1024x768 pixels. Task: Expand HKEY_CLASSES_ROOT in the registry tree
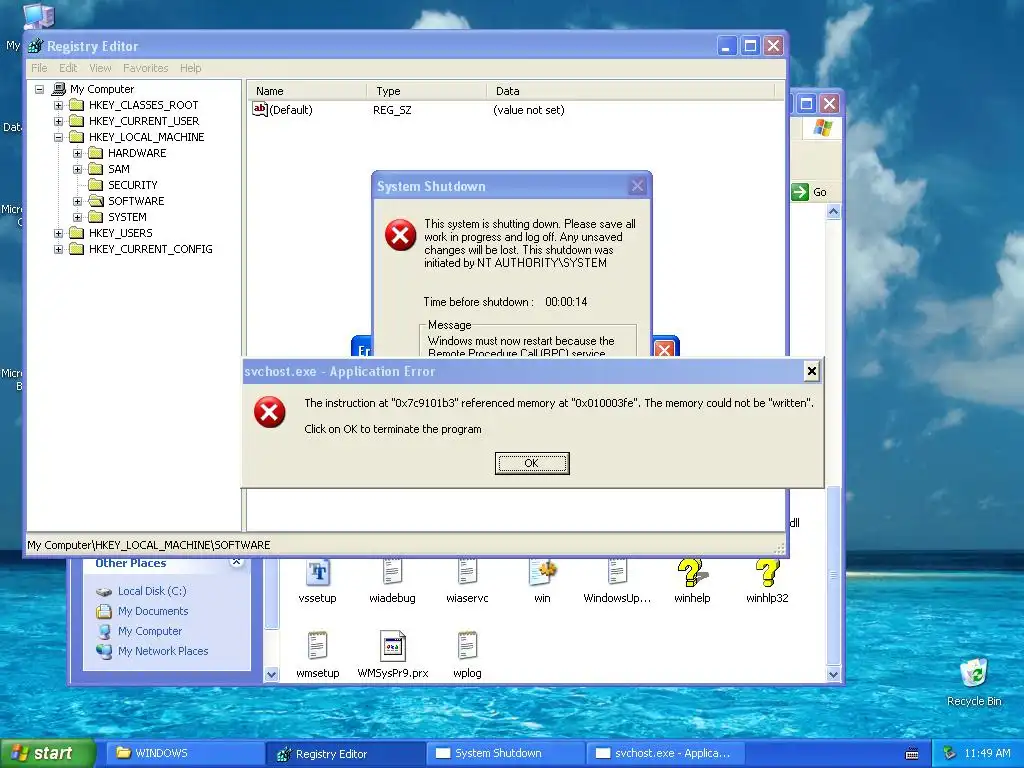point(58,105)
